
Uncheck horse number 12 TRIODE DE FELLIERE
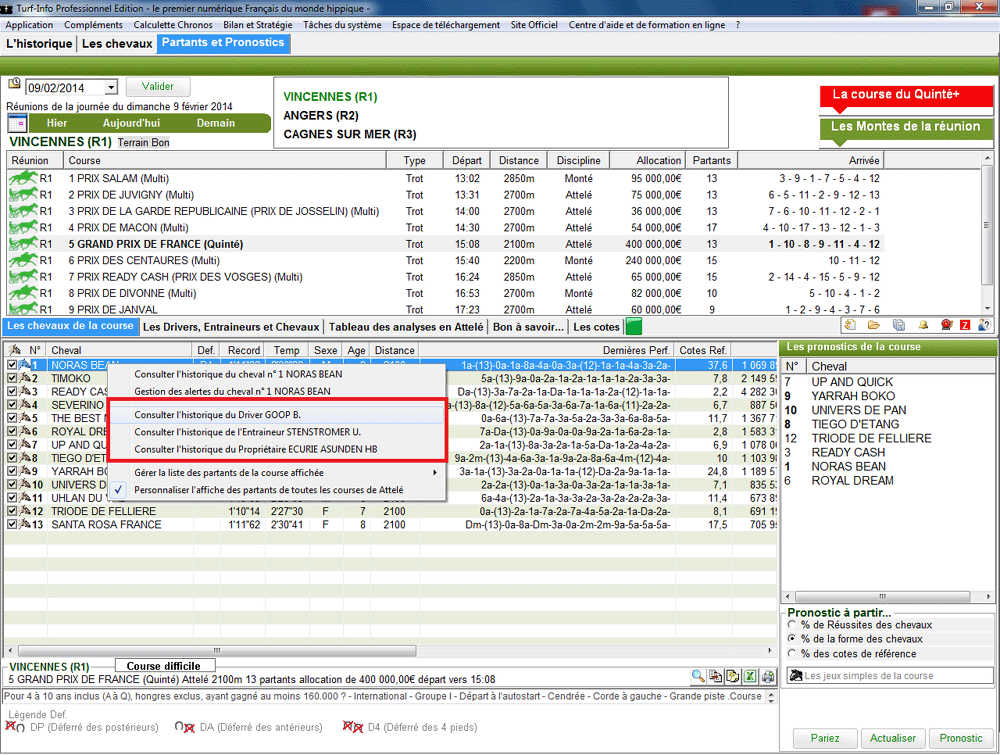point(12,511)
